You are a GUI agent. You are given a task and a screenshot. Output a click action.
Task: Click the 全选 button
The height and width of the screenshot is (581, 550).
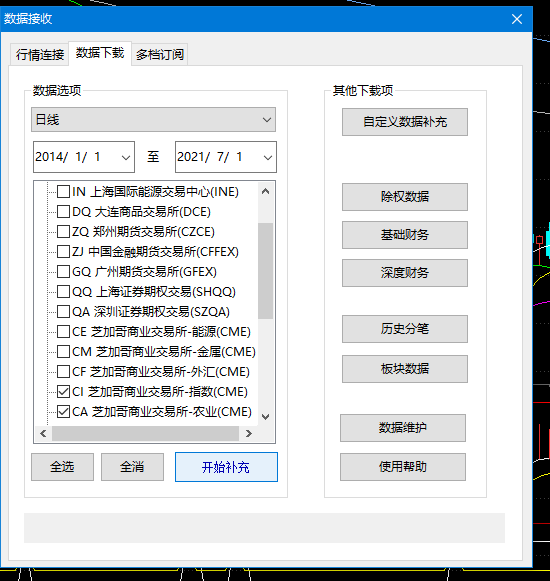coord(62,467)
